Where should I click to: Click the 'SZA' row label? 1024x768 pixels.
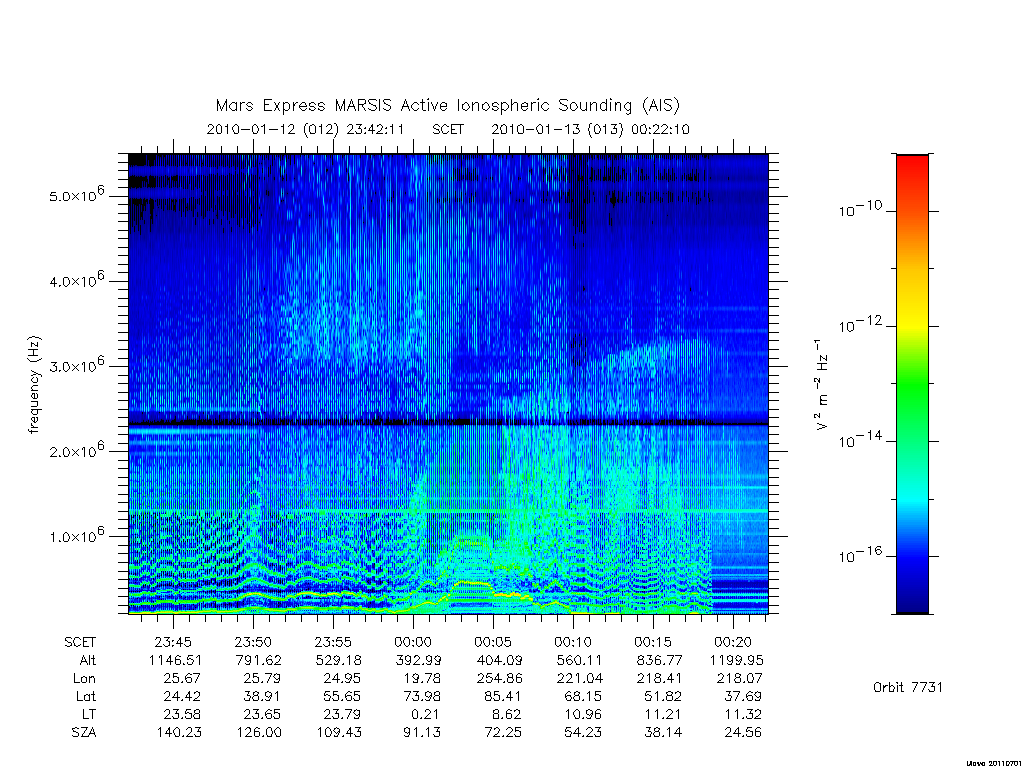pyautogui.click(x=84, y=733)
